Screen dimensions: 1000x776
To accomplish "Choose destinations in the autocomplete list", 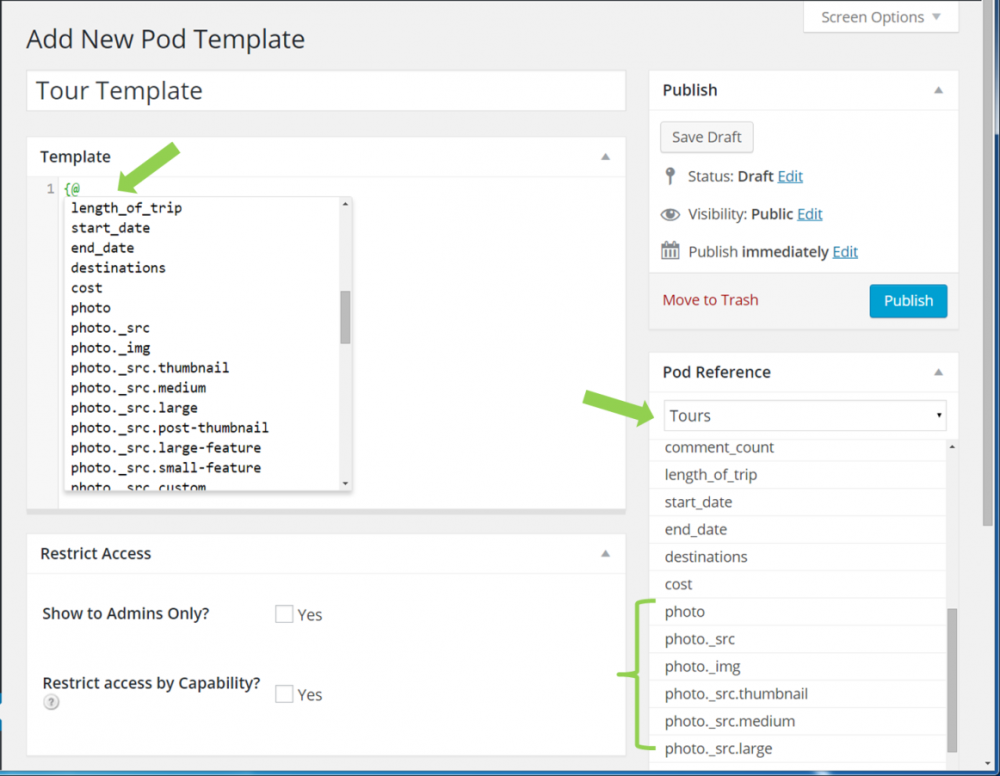I will (x=118, y=268).
